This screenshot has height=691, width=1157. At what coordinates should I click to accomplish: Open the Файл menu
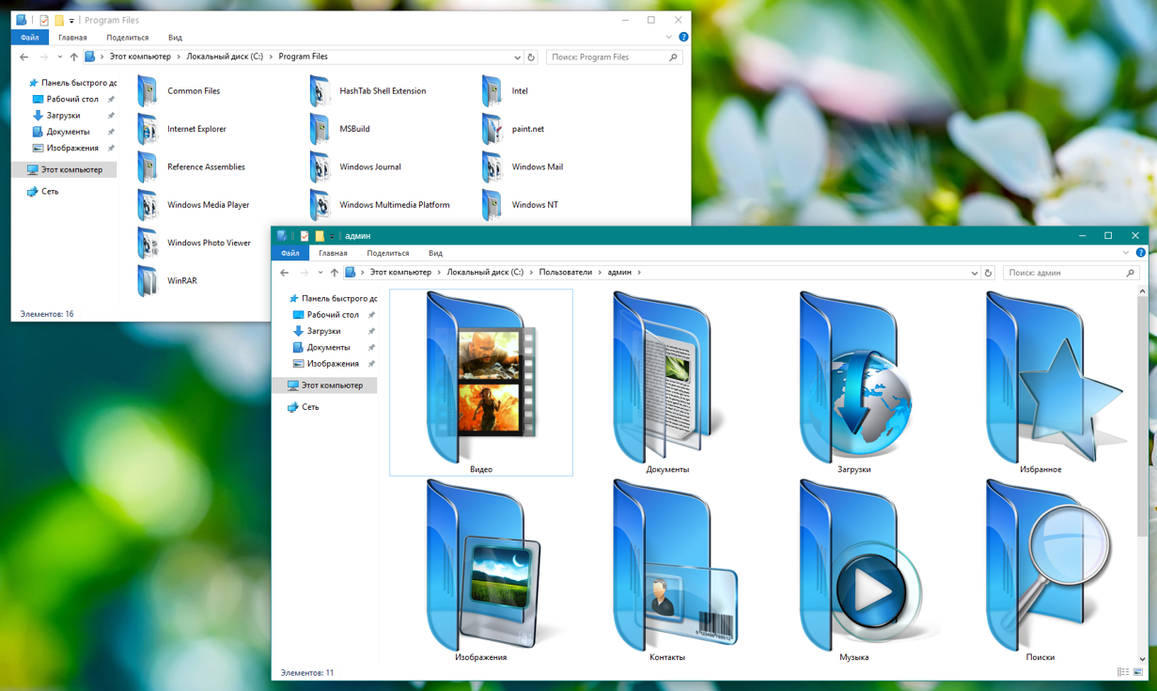[x=291, y=253]
